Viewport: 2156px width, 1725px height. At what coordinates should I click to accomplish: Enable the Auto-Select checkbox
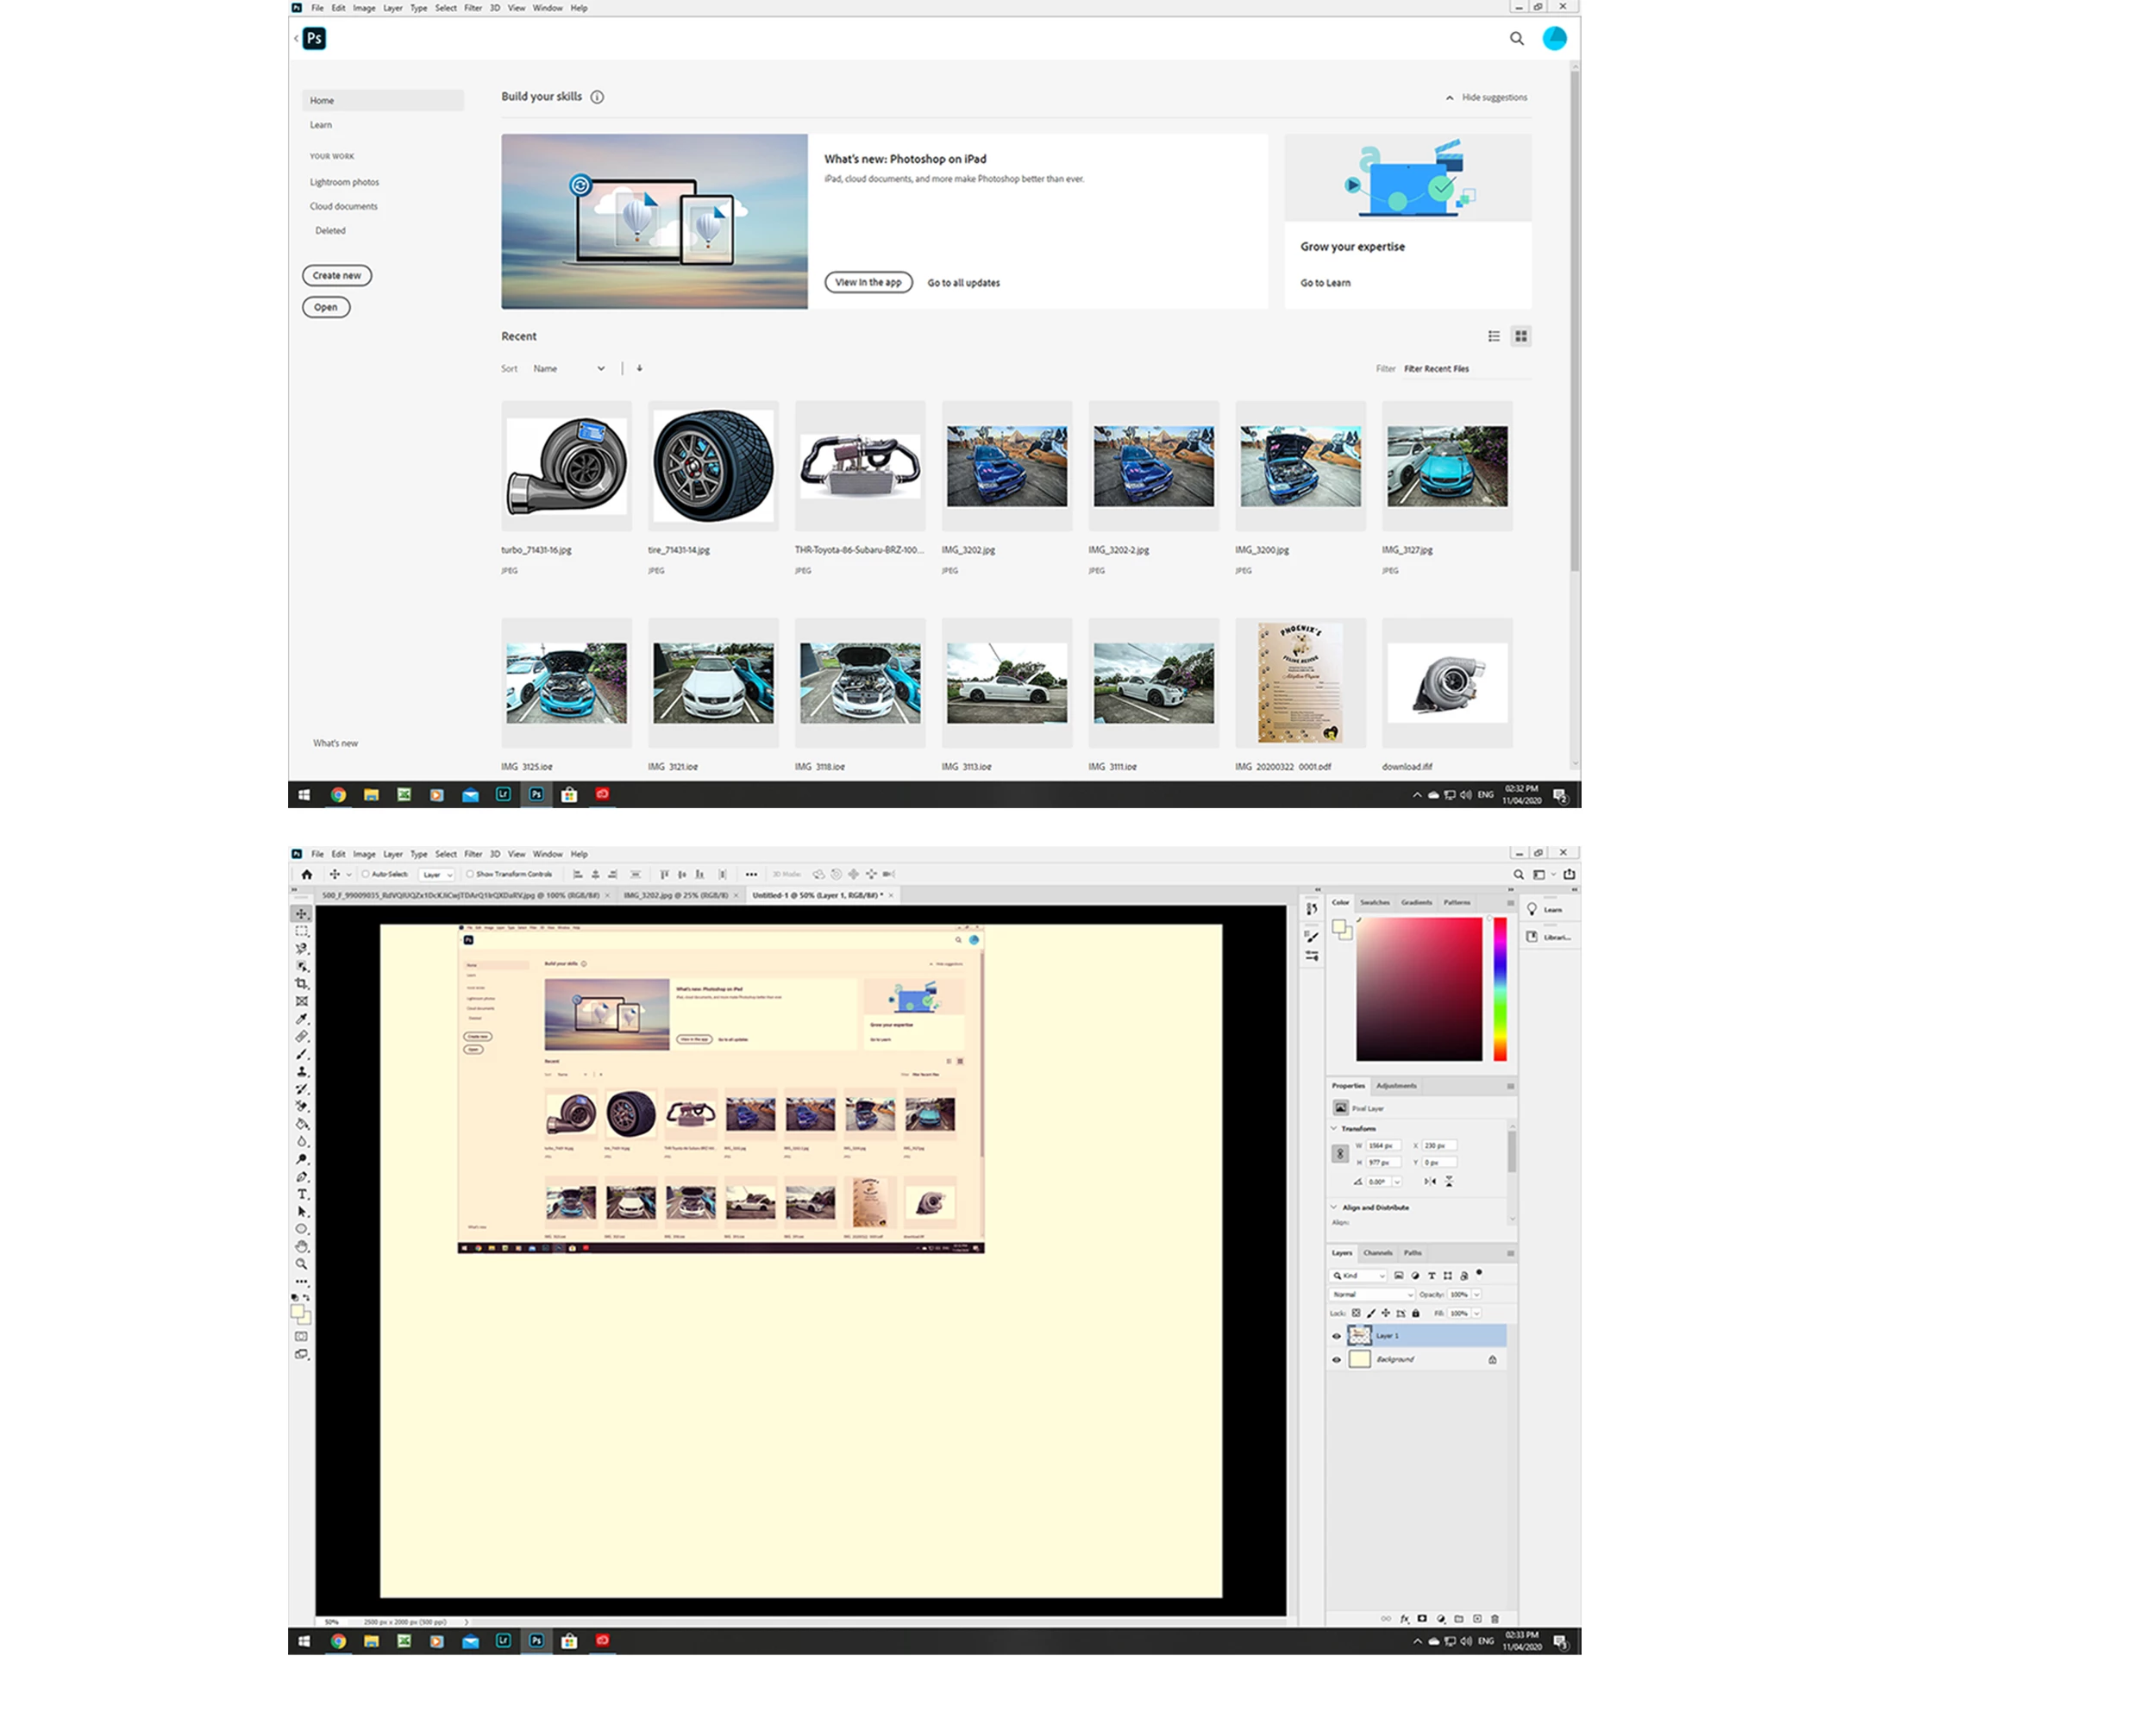click(x=366, y=874)
